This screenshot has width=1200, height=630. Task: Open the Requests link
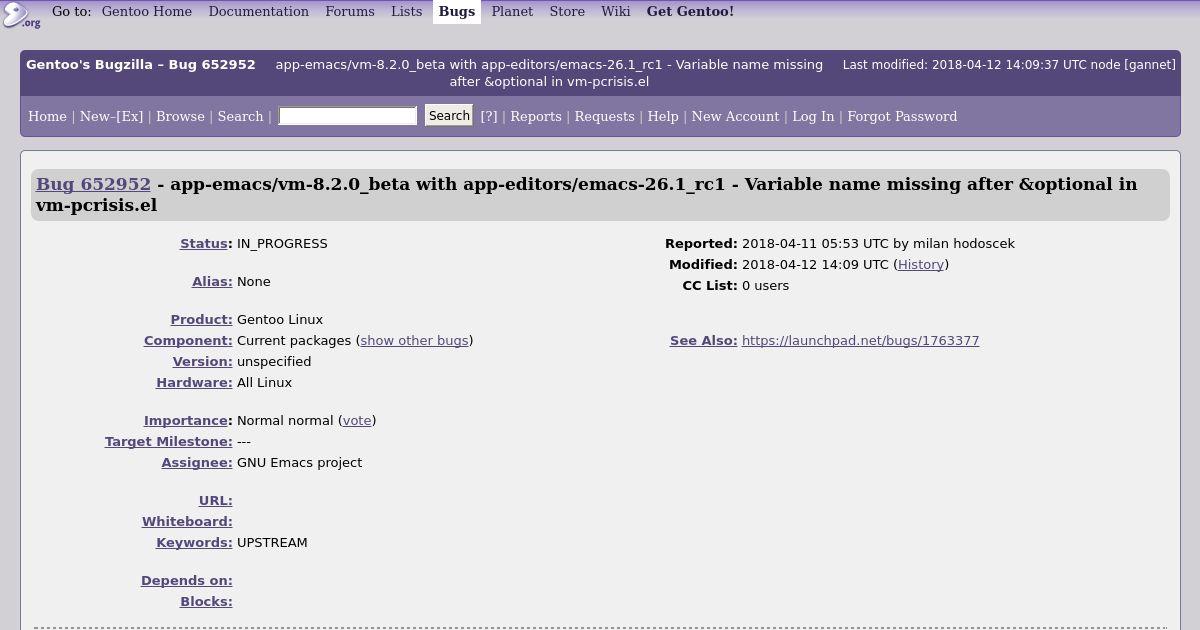pyautogui.click(x=604, y=116)
